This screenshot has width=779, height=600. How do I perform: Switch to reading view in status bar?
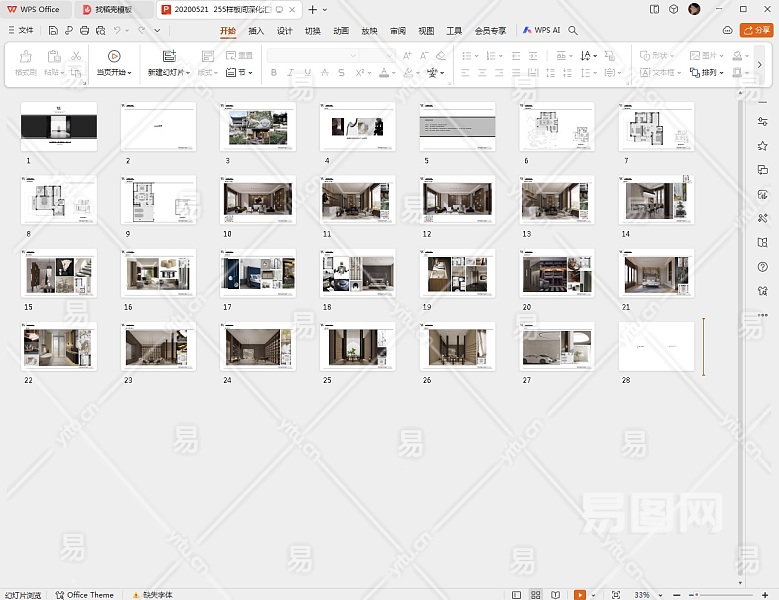pos(555,594)
